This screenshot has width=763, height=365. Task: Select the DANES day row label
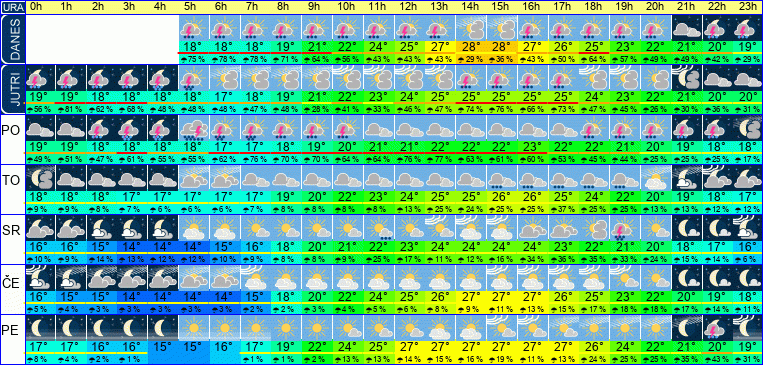coord(12,39)
